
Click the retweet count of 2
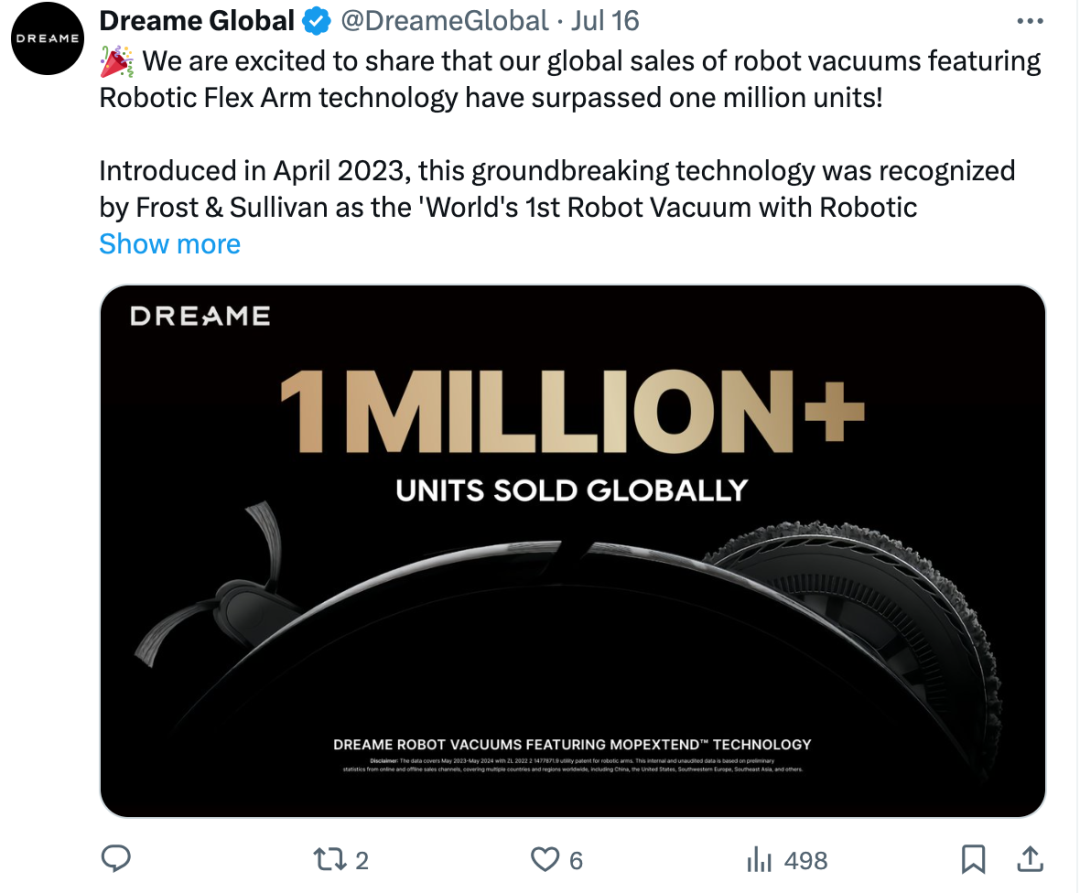pos(362,861)
